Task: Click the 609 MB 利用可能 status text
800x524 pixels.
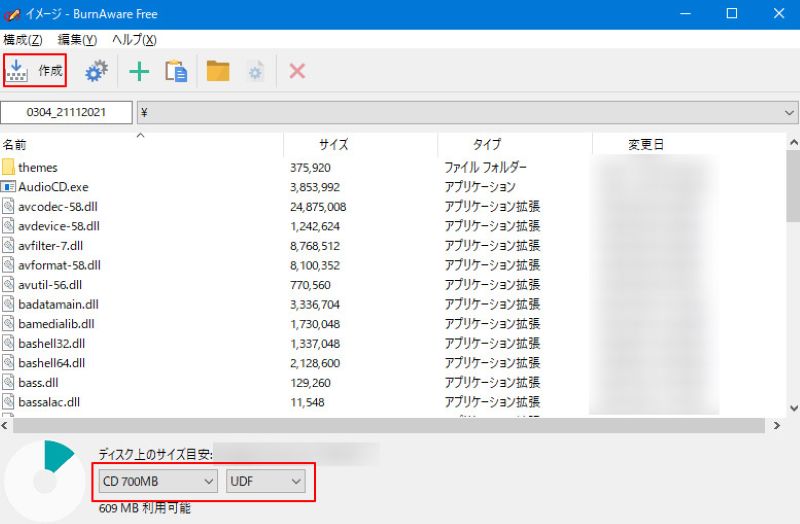Action: click(x=144, y=508)
